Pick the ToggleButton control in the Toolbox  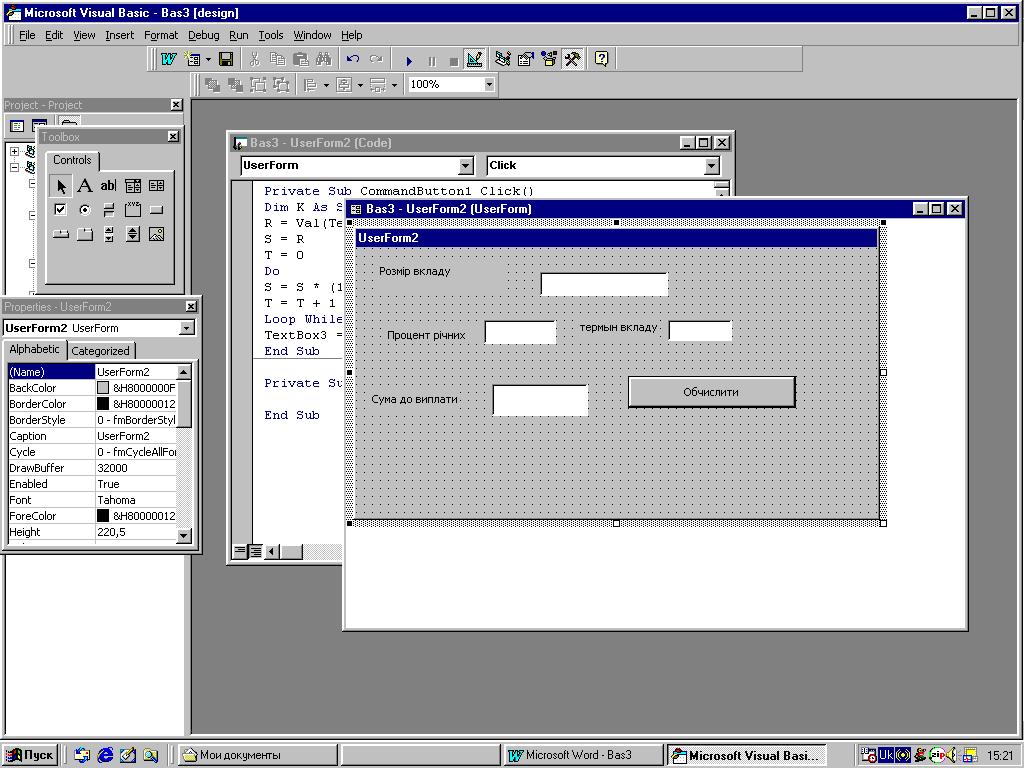click(x=108, y=210)
